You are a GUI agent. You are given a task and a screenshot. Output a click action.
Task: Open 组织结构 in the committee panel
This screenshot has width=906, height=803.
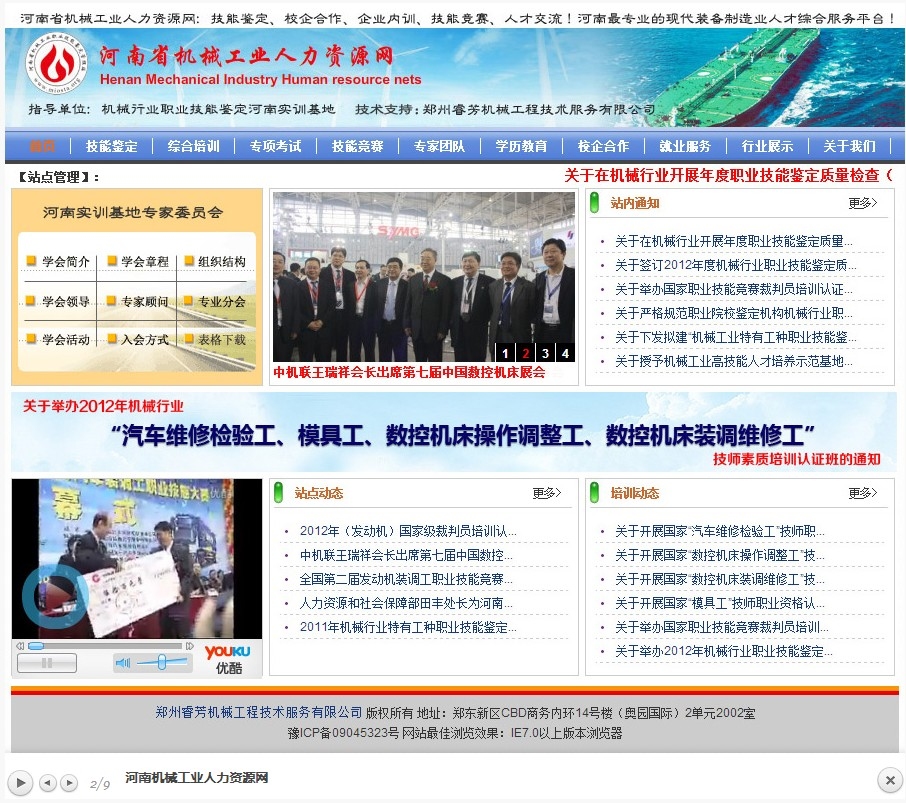222,262
